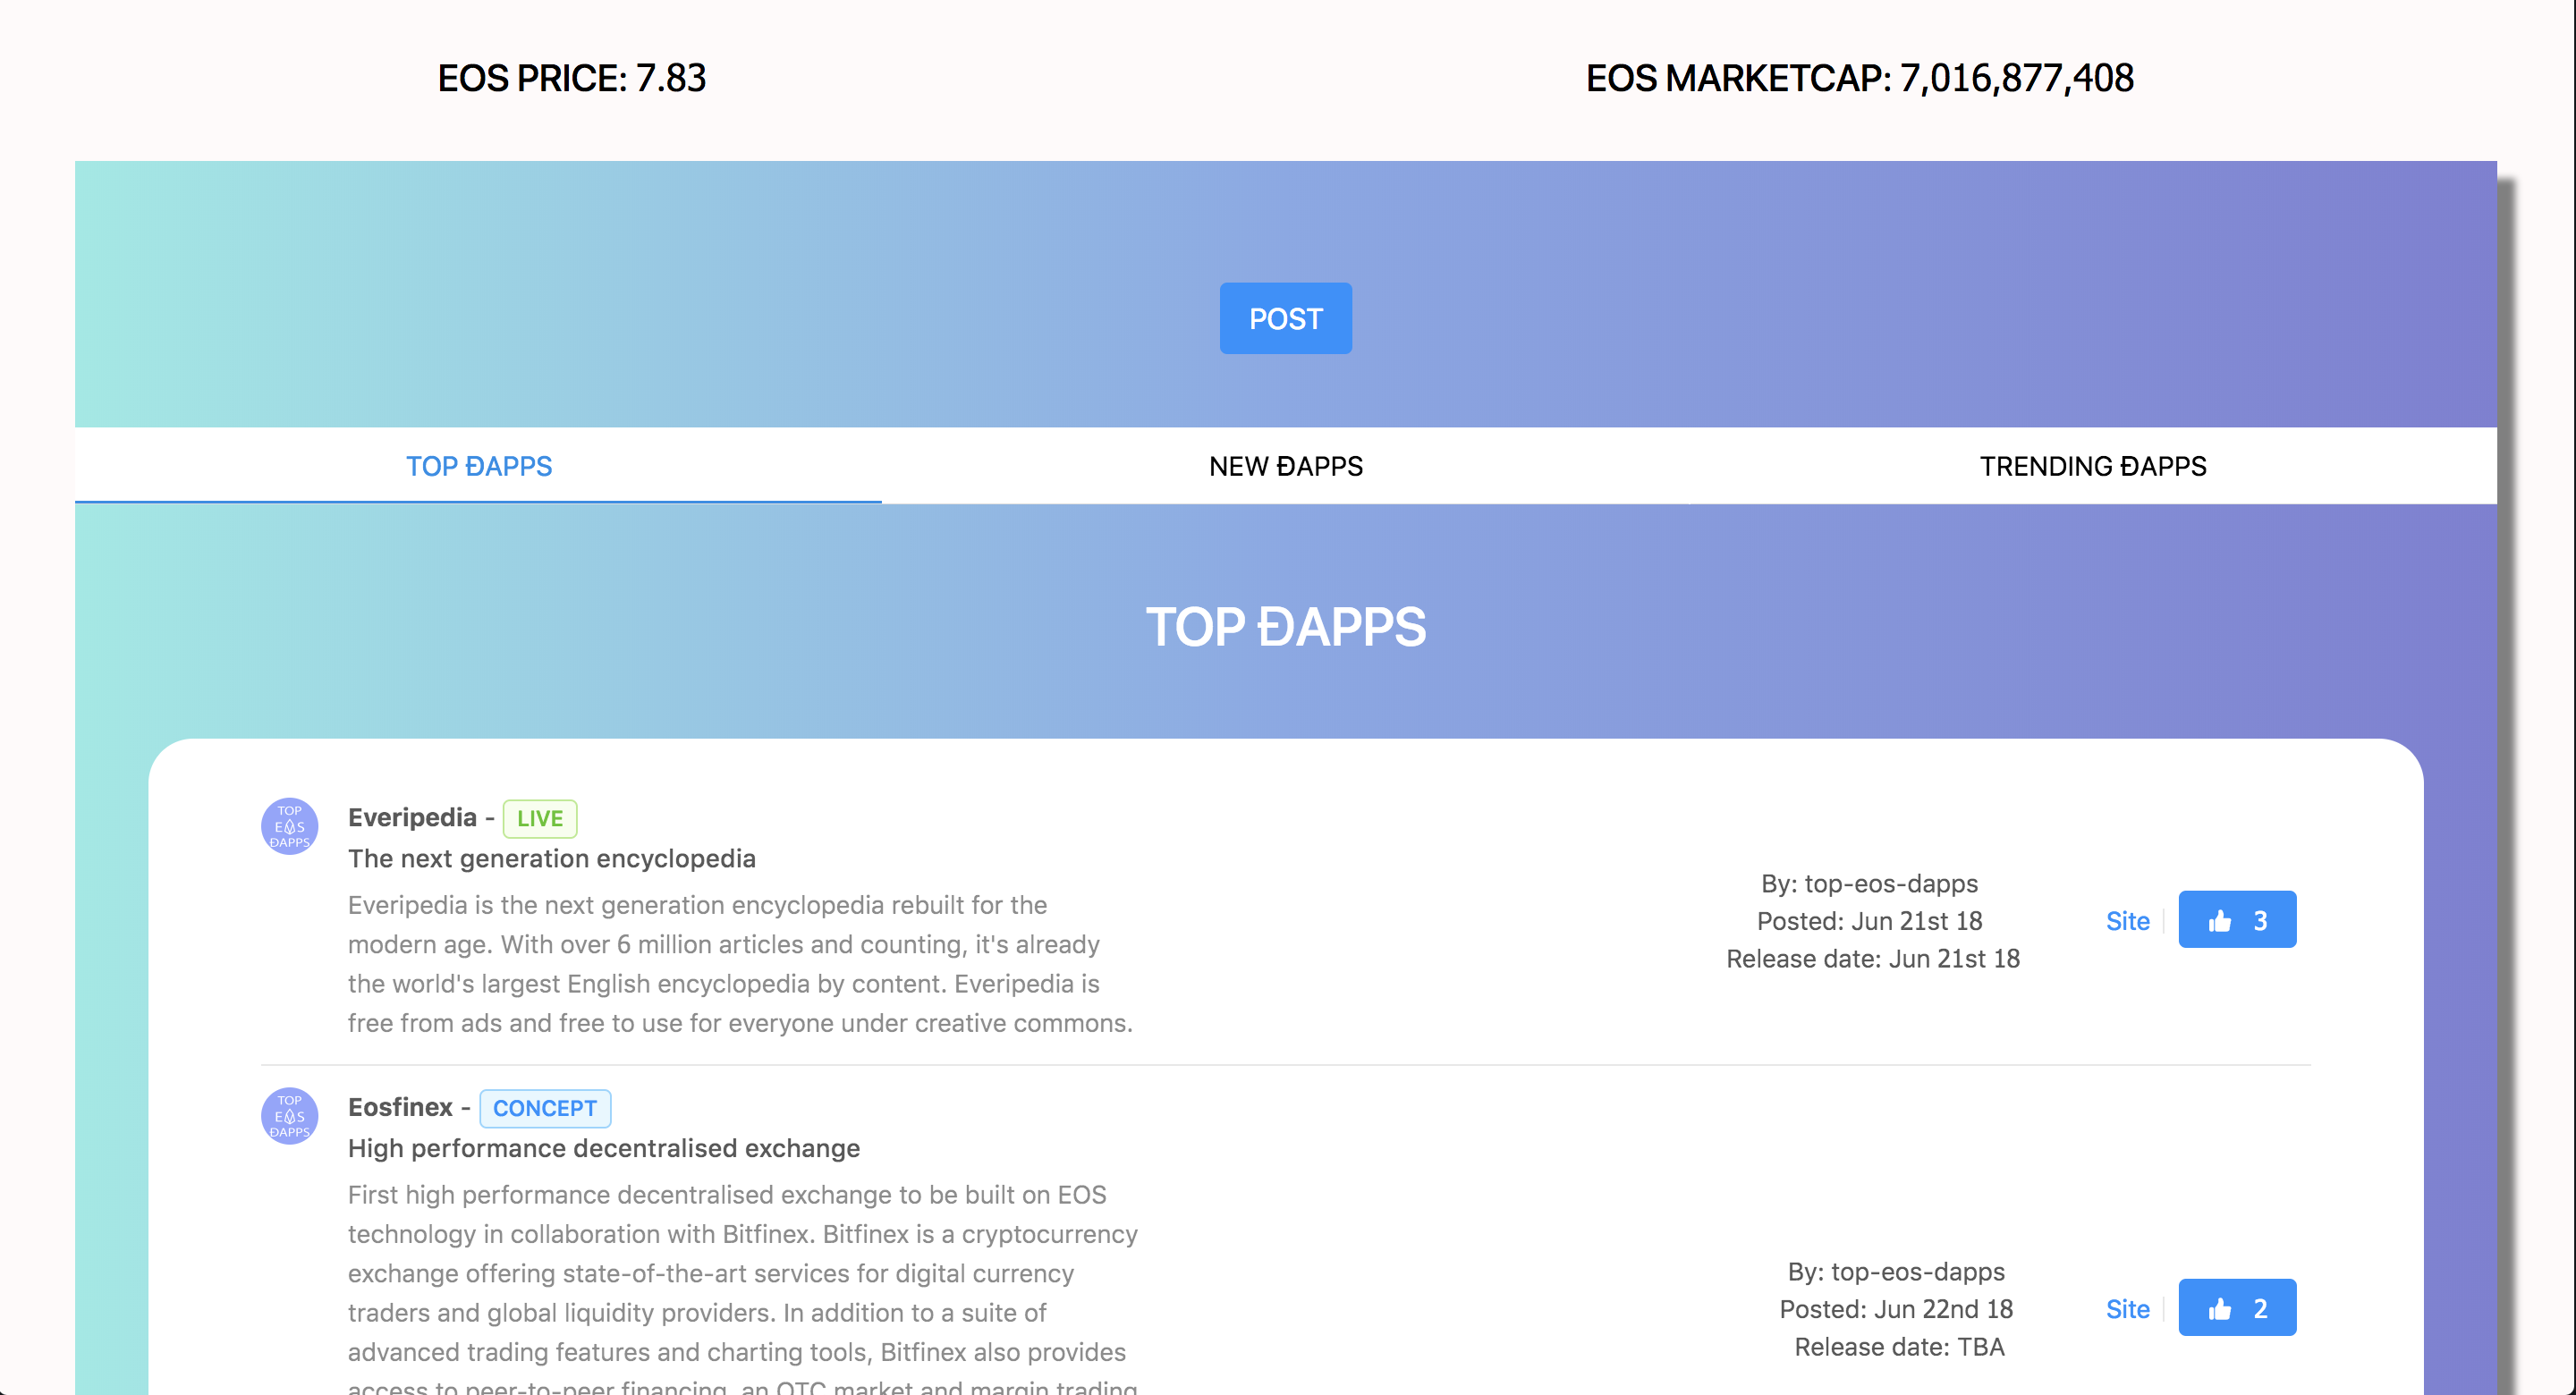
Task: Click the EOS MARKETCAP display in the header
Action: (1860, 78)
